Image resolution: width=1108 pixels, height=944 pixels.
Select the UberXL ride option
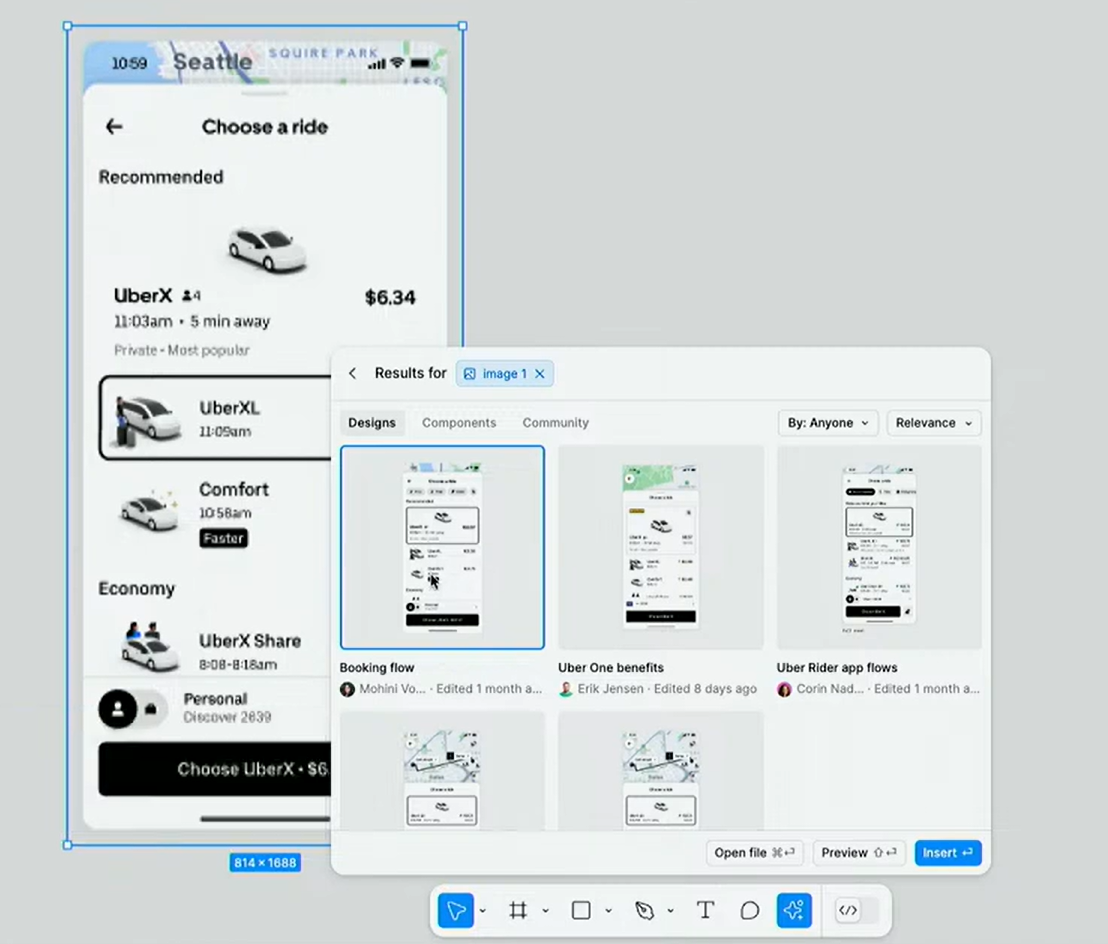coord(216,418)
